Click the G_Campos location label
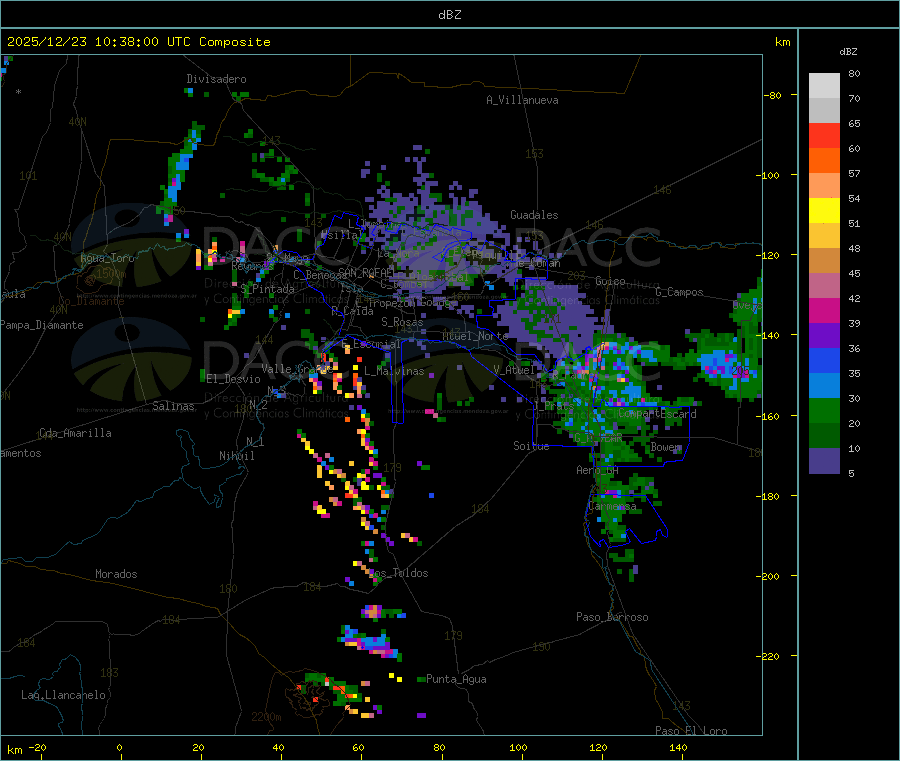This screenshot has width=900, height=761. pyautogui.click(x=680, y=292)
